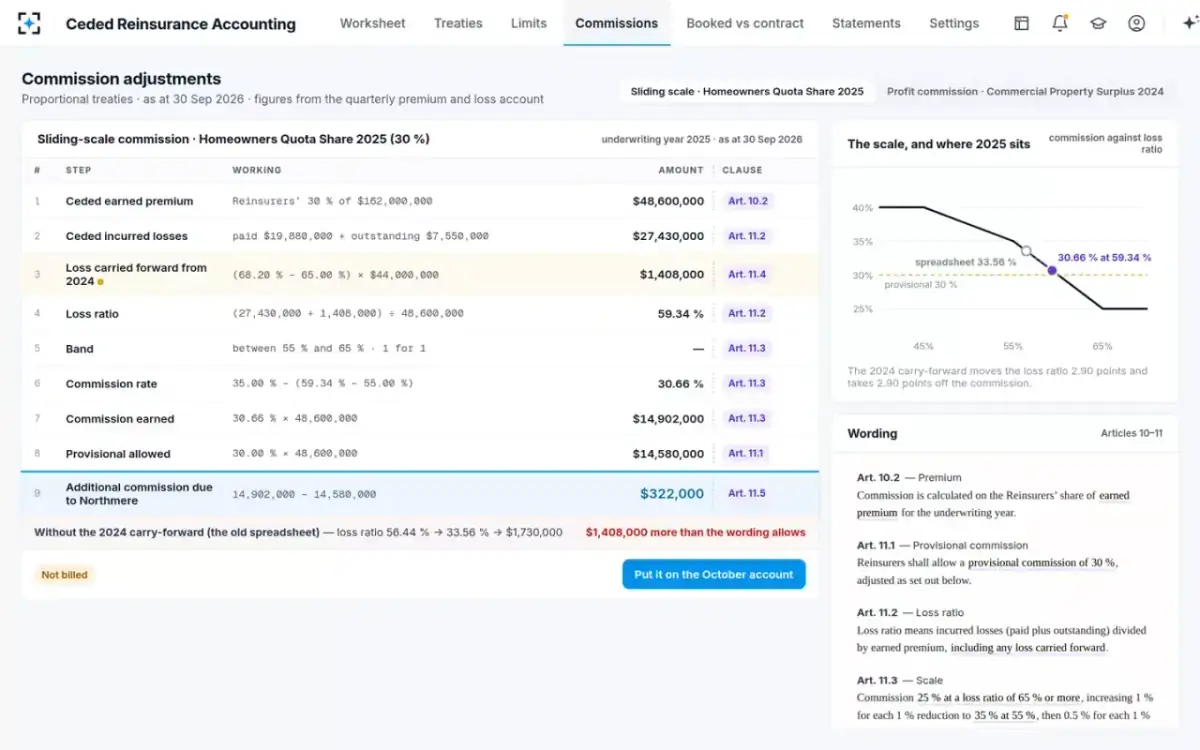Image resolution: width=1200 pixels, height=750 pixels.
Task: Switch to the Statements tab
Action: click(x=866, y=23)
